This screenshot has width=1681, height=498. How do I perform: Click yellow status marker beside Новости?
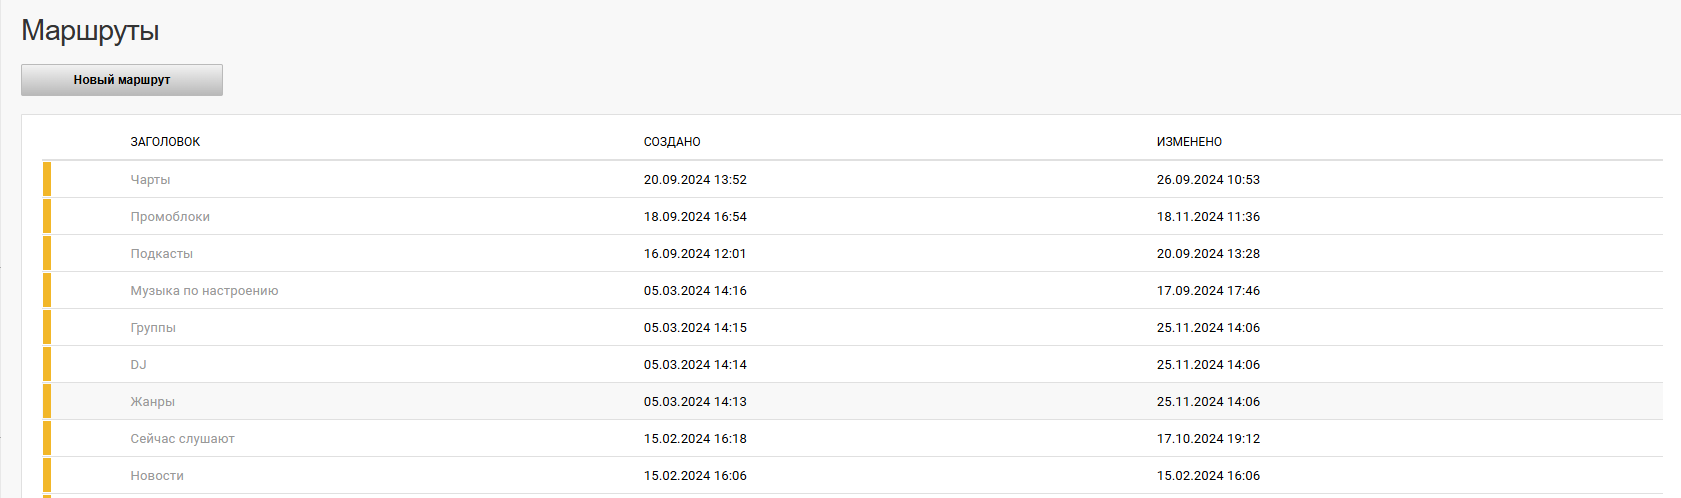coord(47,476)
